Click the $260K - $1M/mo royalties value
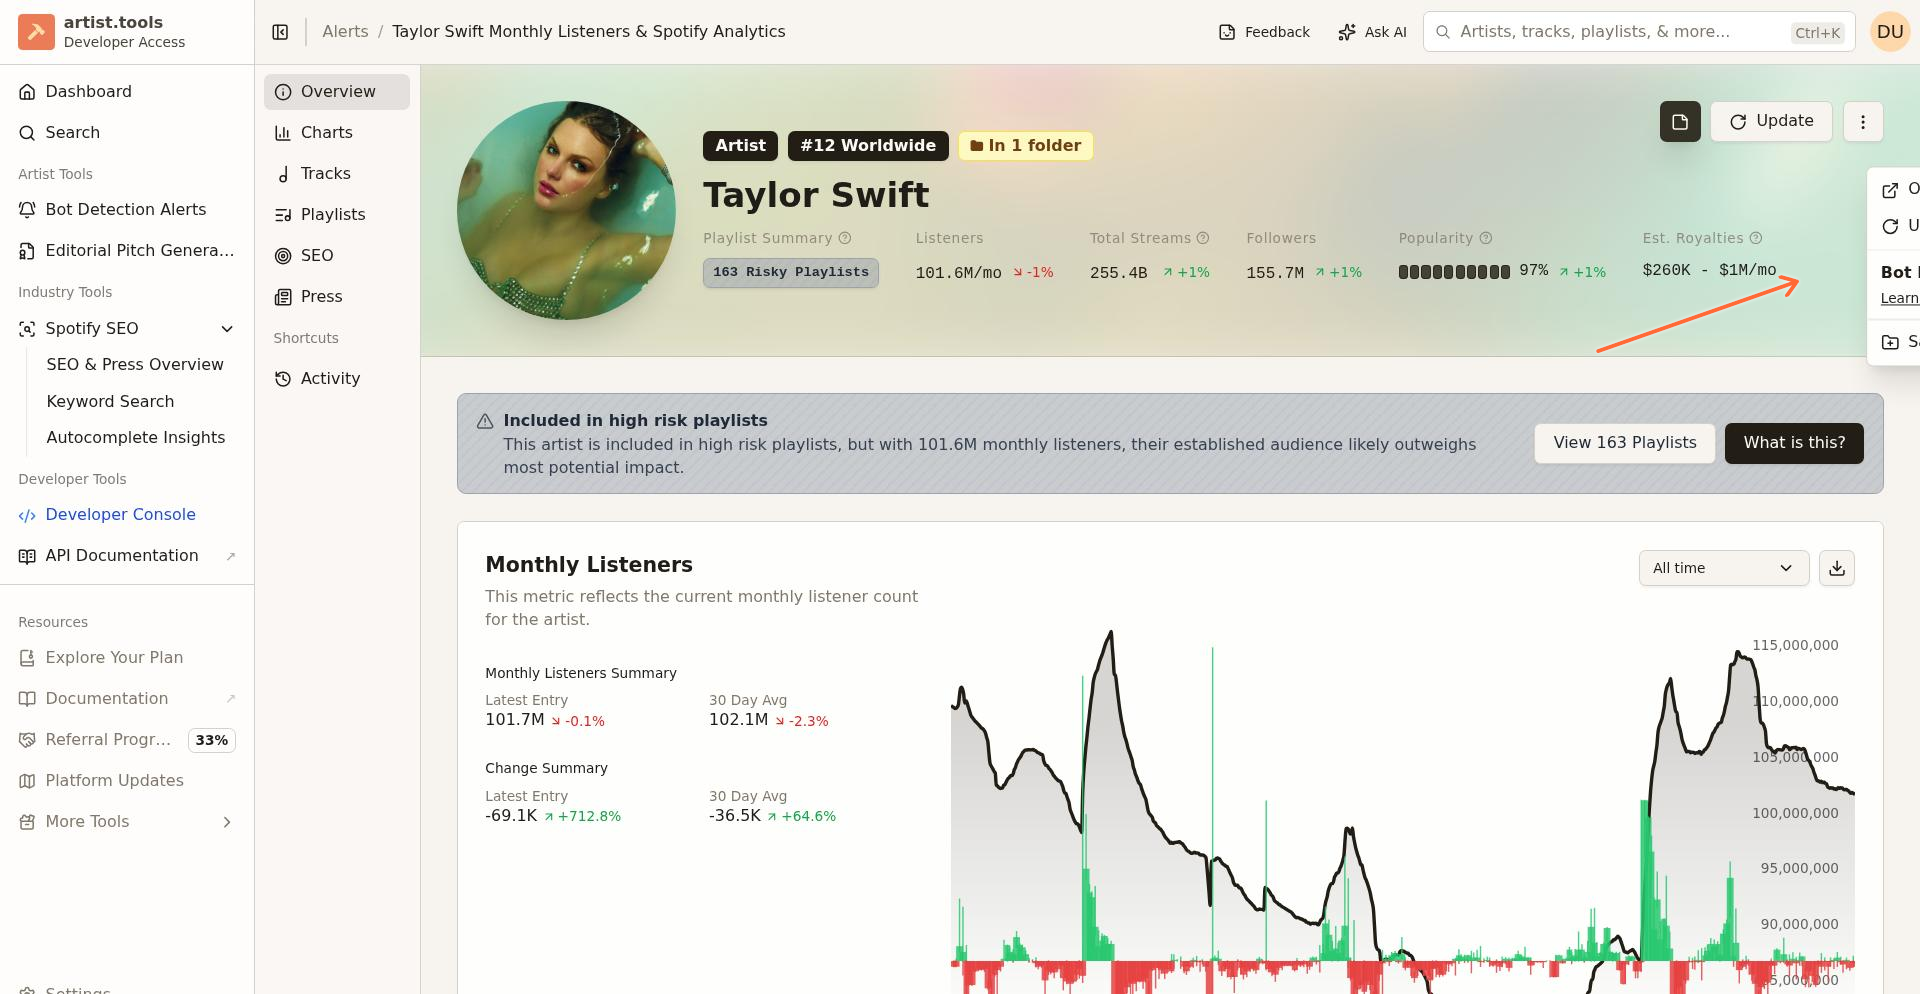 click(x=1709, y=270)
